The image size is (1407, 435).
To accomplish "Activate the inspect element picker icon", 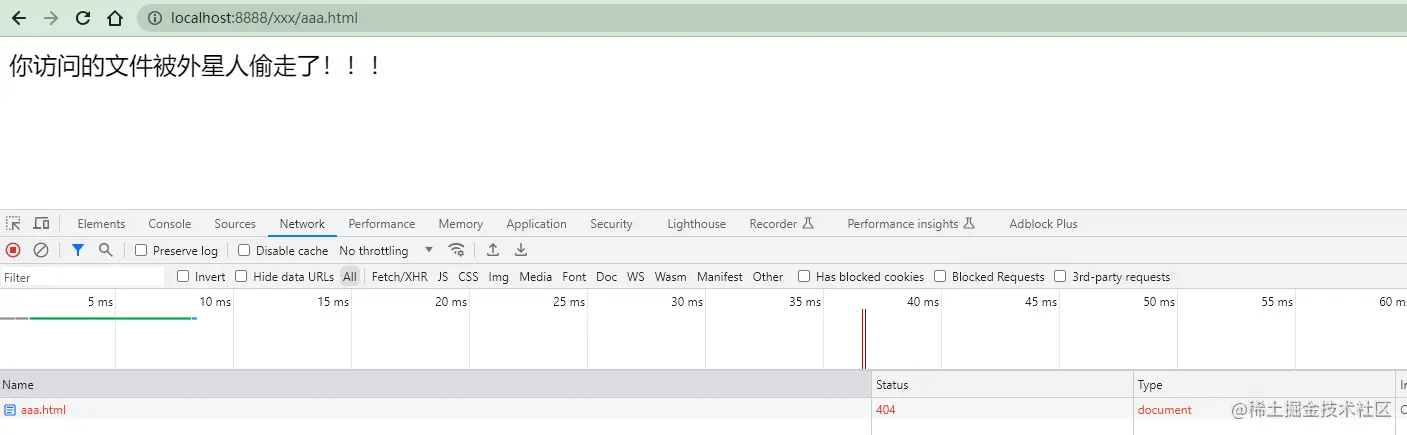I will [13, 224].
